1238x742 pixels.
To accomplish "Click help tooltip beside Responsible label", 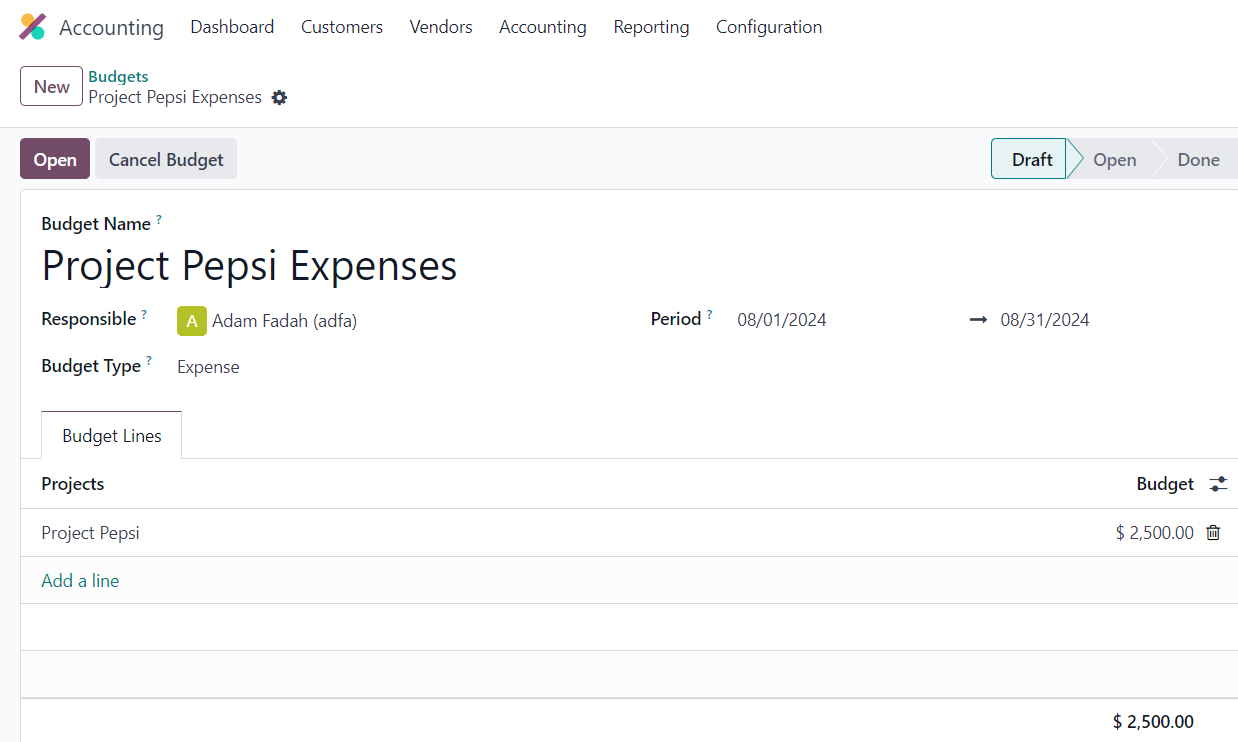I will 144,314.
